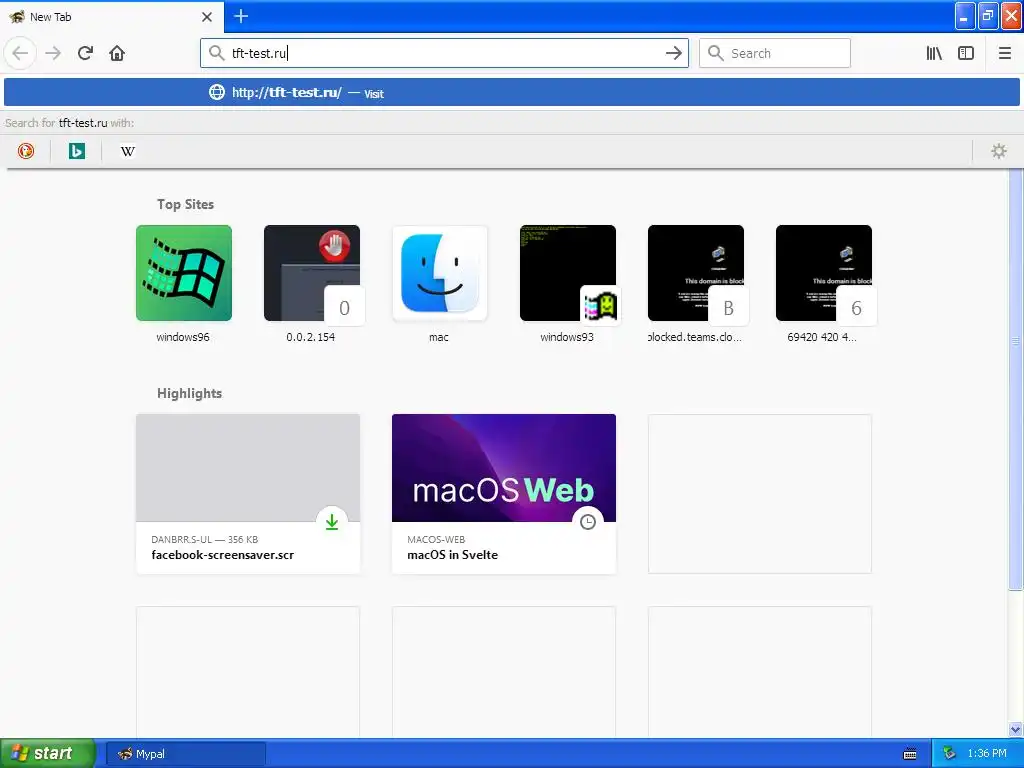
Task: Click the taskbar clock 1:36 PM
Action: click(987, 753)
